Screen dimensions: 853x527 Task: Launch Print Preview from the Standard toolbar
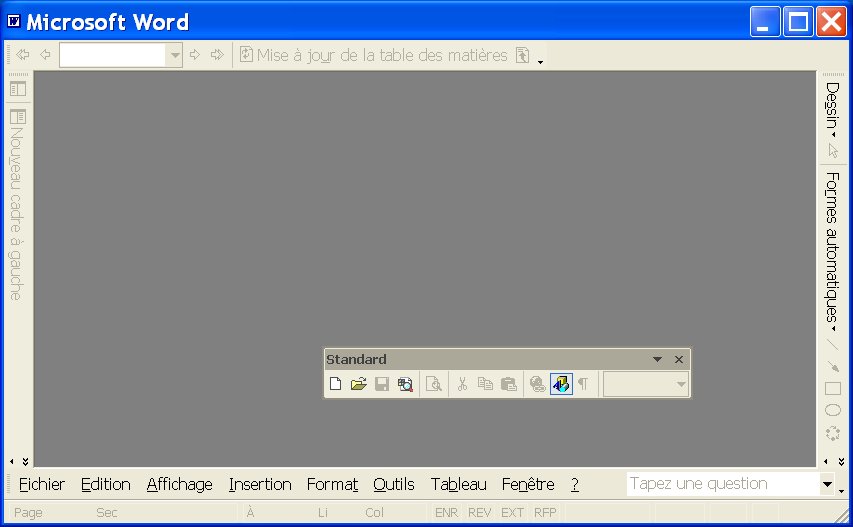click(x=434, y=384)
